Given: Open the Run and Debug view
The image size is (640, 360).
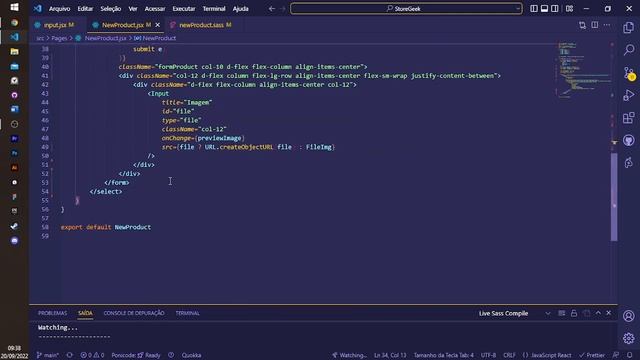Looking at the screenshot, I should tap(629, 96).
